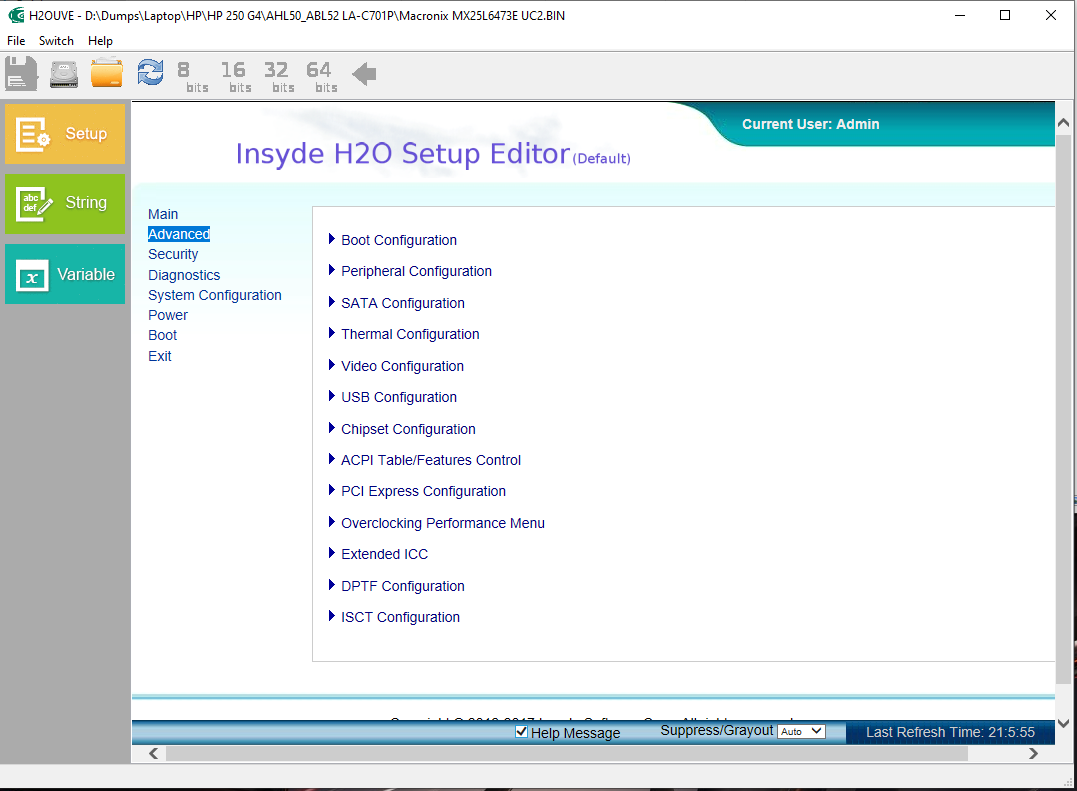The width and height of the screenshot is (1077, 791).
Task: Open the Variable section in sidebar
Action: coord(65,274)
